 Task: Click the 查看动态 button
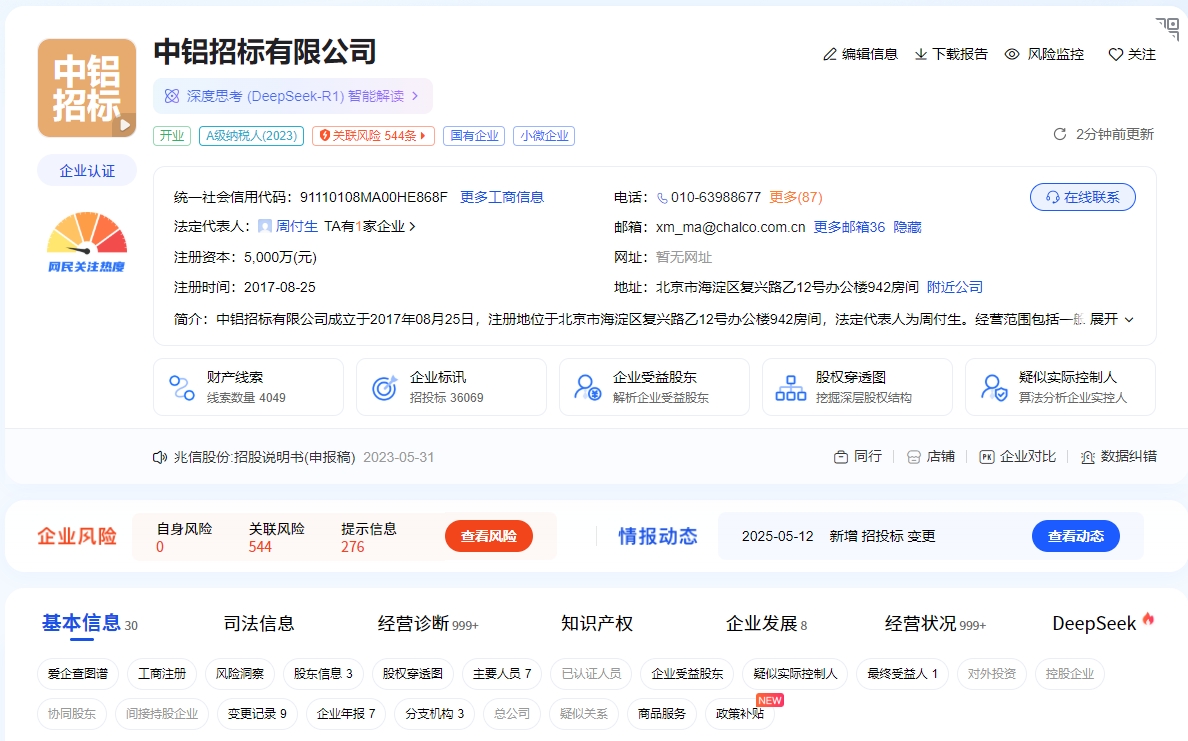1076,536
